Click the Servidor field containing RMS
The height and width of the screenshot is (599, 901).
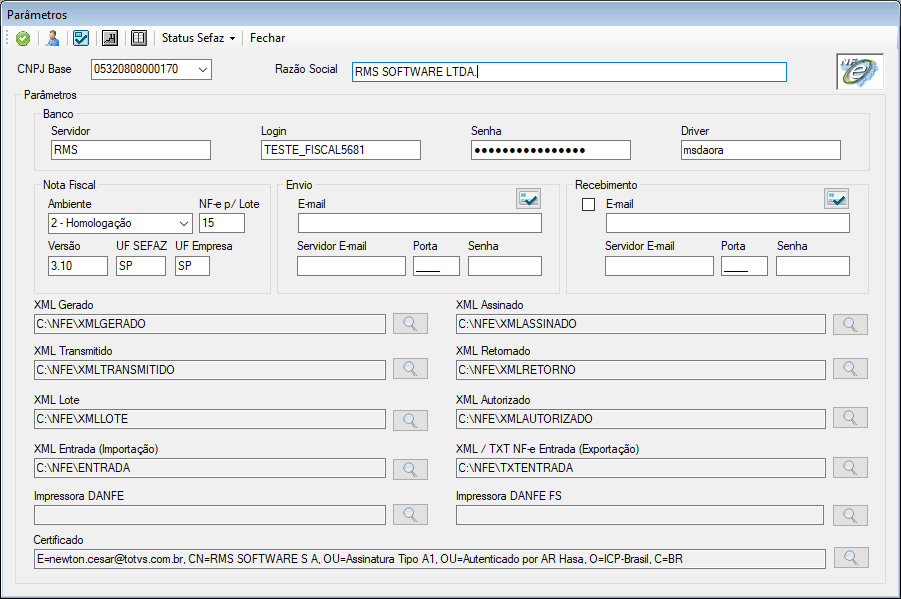coord(131,150)
